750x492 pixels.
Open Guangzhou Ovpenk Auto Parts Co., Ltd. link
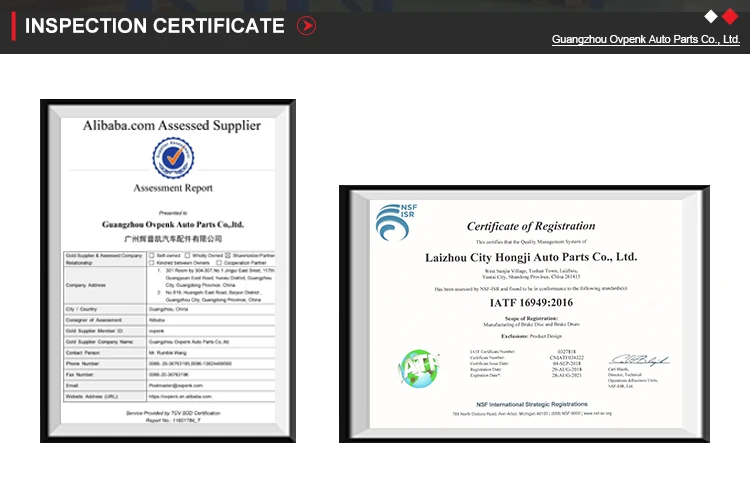646,40
